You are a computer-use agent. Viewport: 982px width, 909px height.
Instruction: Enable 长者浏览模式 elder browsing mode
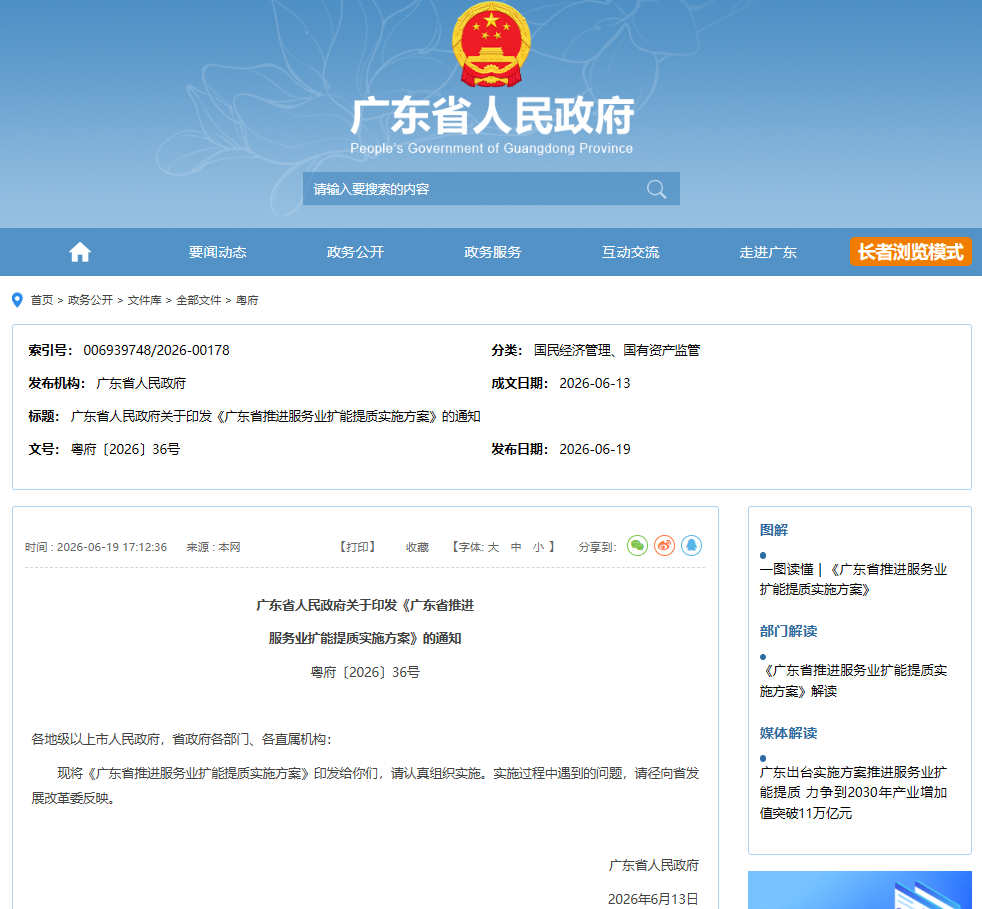tap(911, 252)
